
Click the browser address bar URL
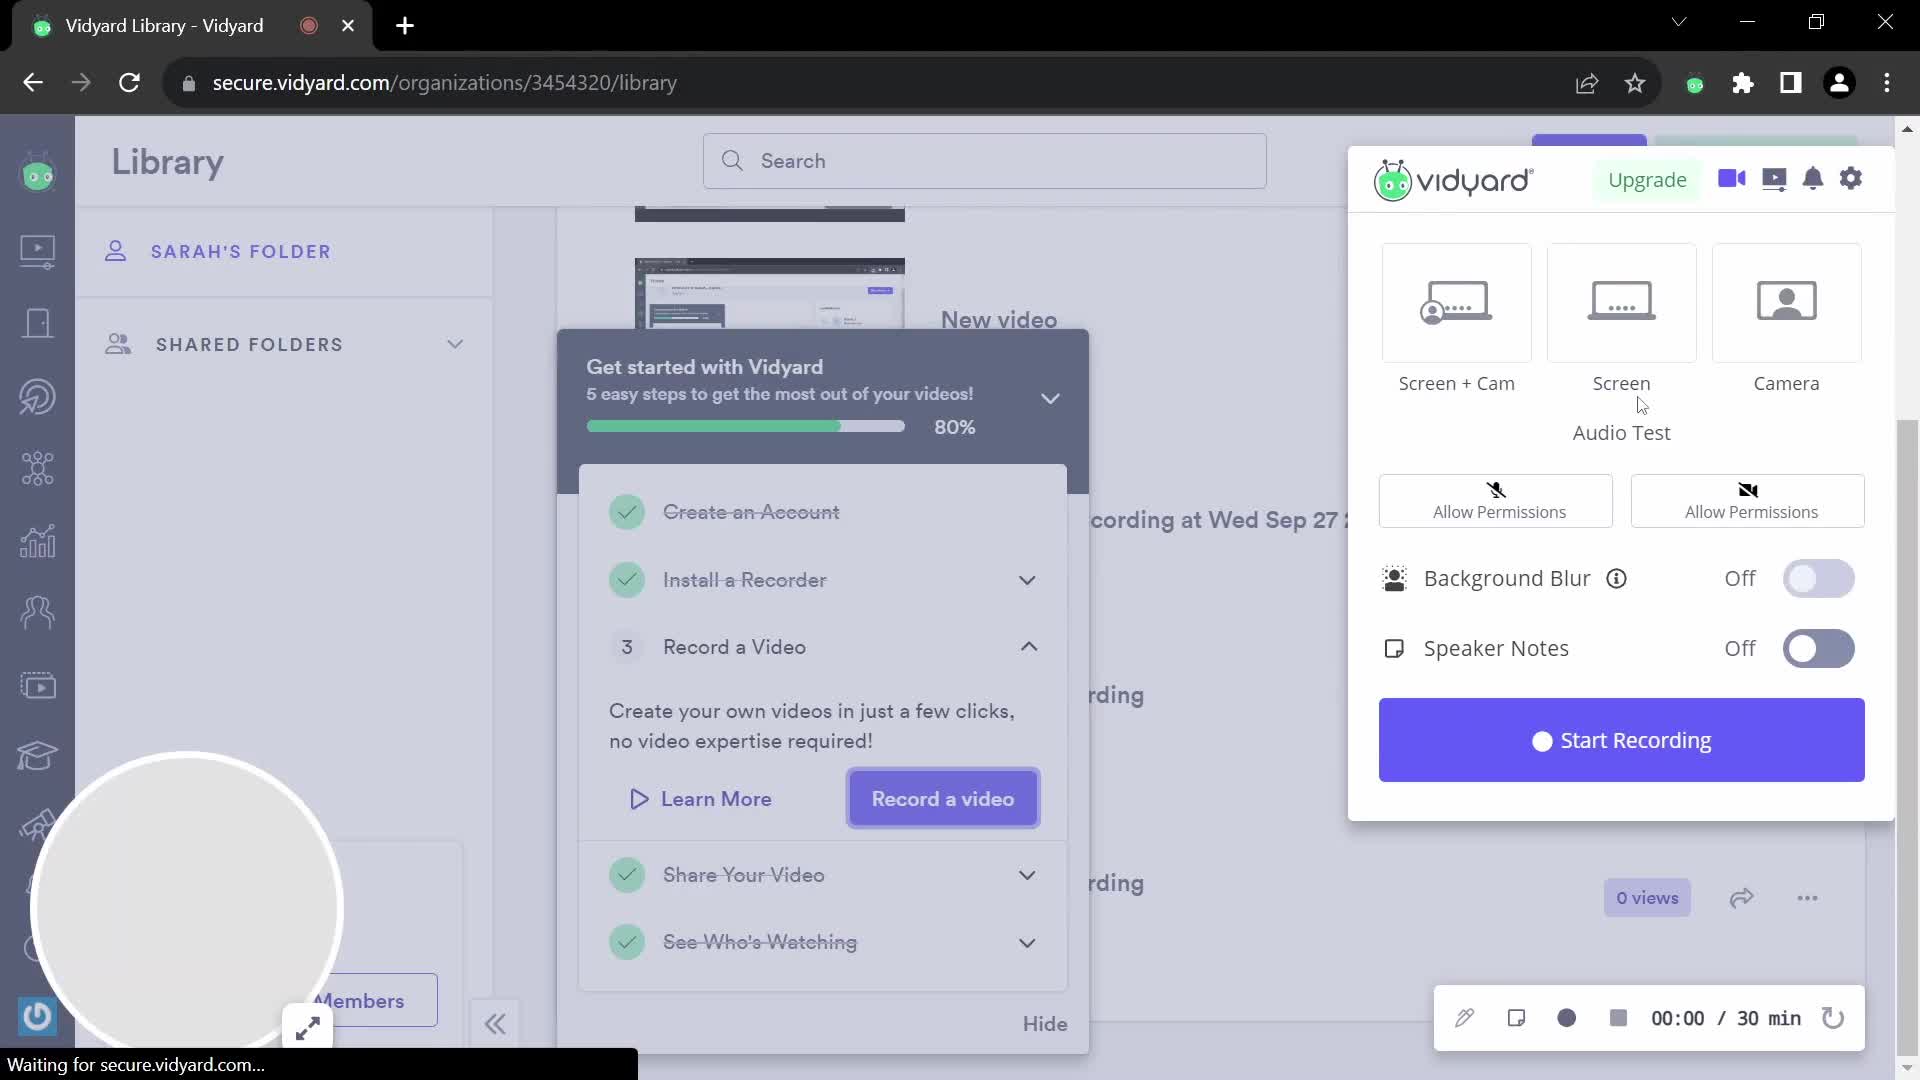click(444, 83)
